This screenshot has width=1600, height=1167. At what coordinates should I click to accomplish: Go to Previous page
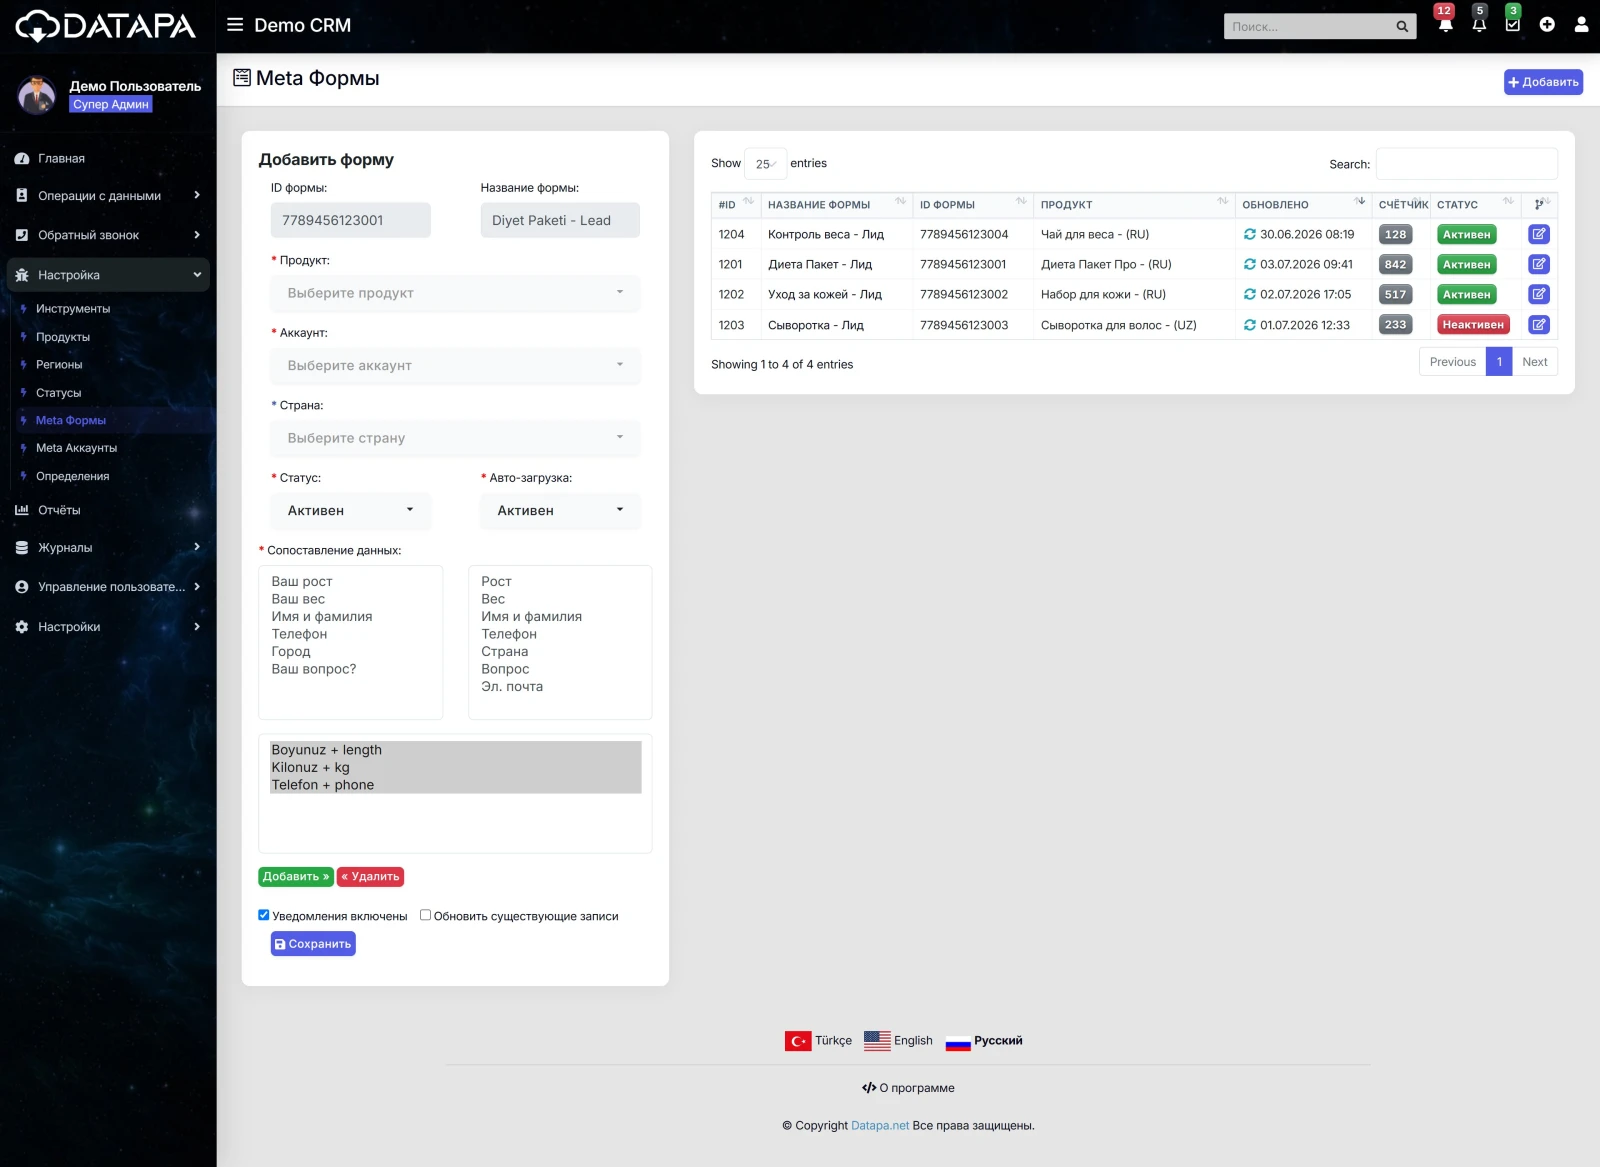pyautogui.click(x=1452, y=362)
